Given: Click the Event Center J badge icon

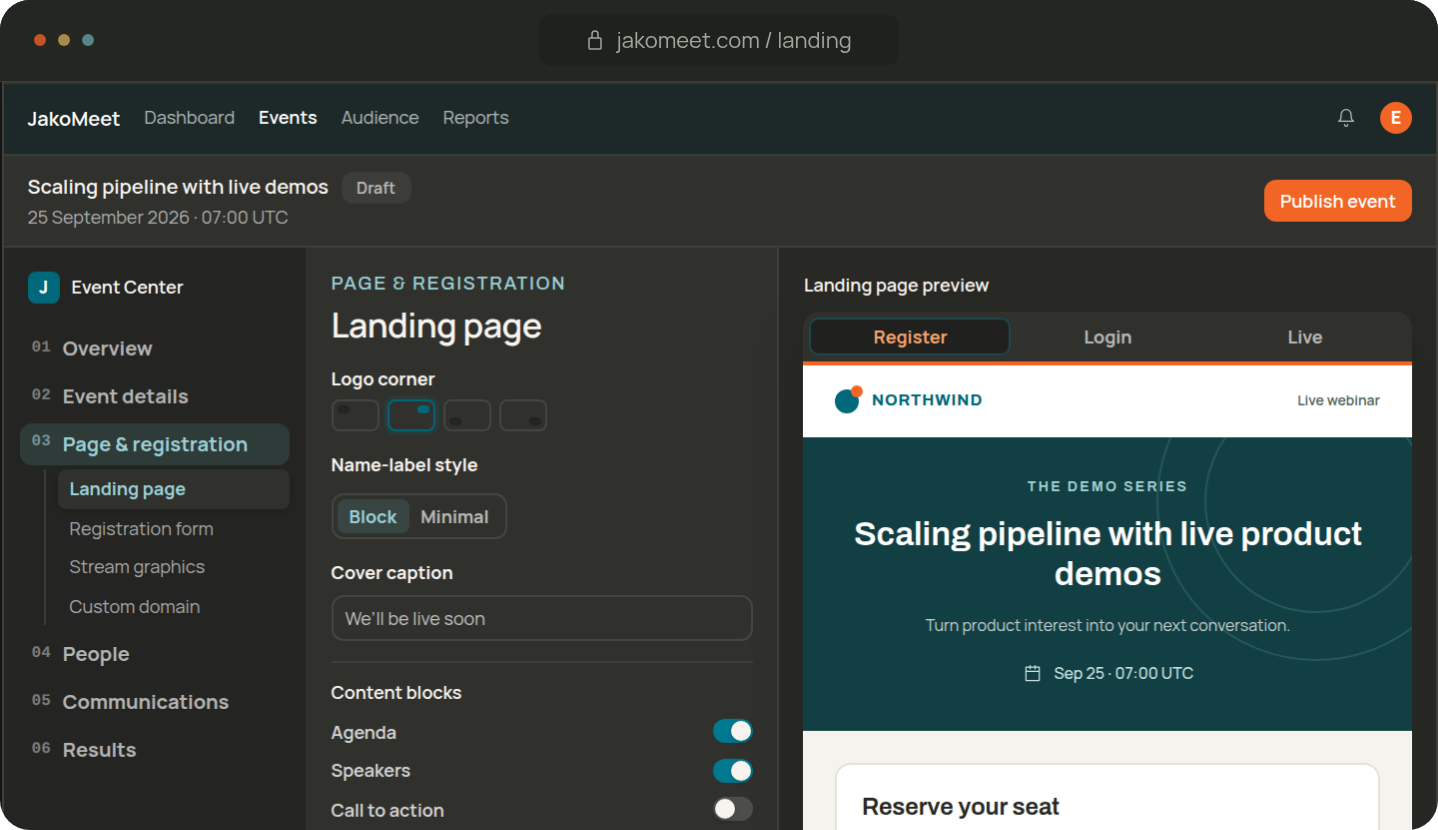Looking at the screenshot, I should click(x=43, y=287).
